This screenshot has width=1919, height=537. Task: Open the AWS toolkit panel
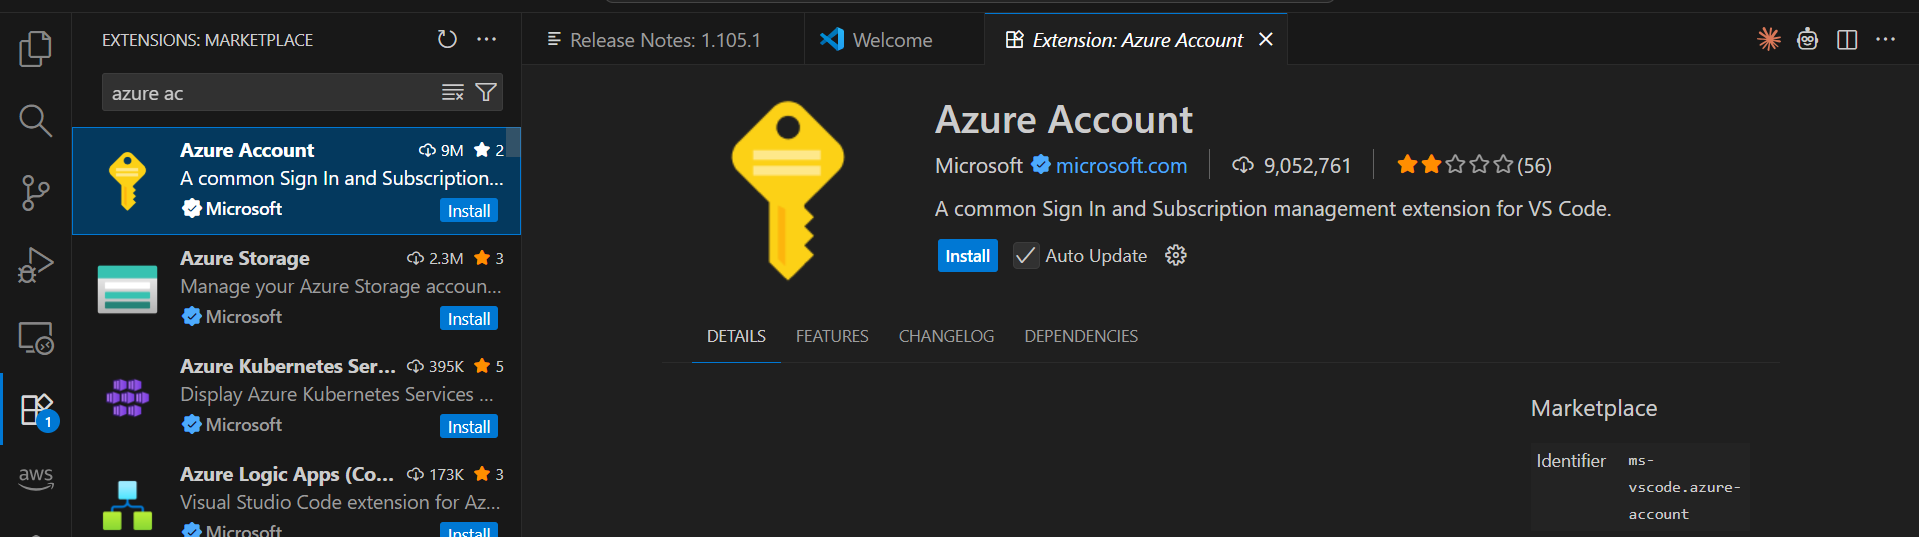coord(35,477)
